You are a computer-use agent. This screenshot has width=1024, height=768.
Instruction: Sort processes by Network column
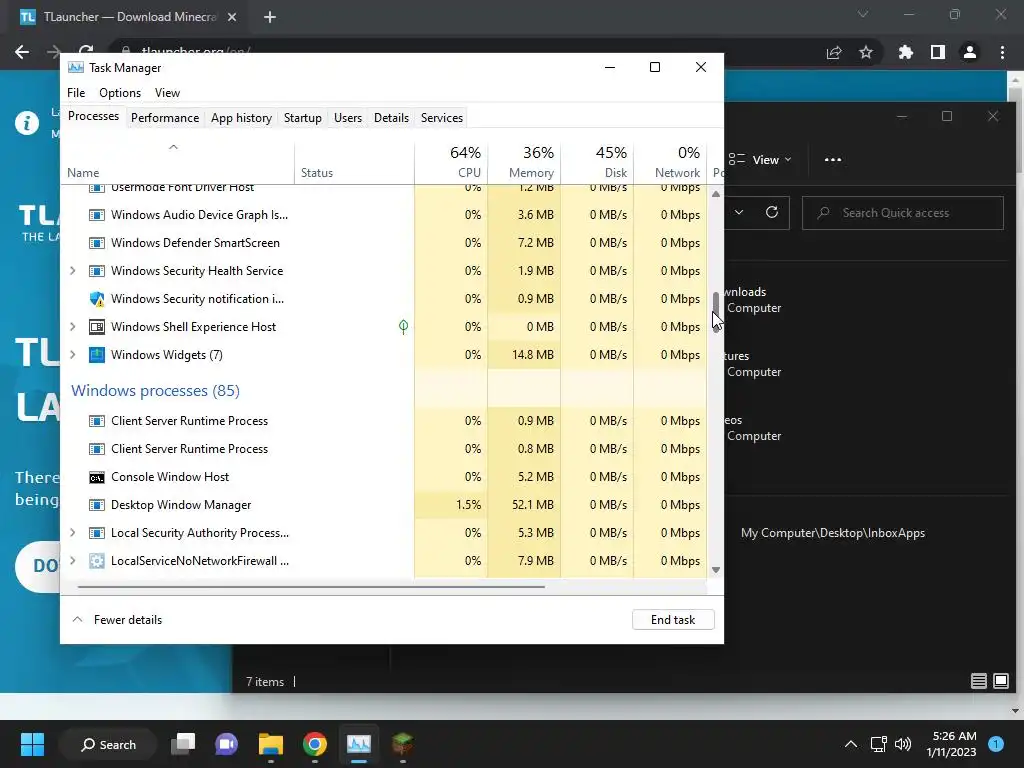pyautogui.click(x=670, y=161)
